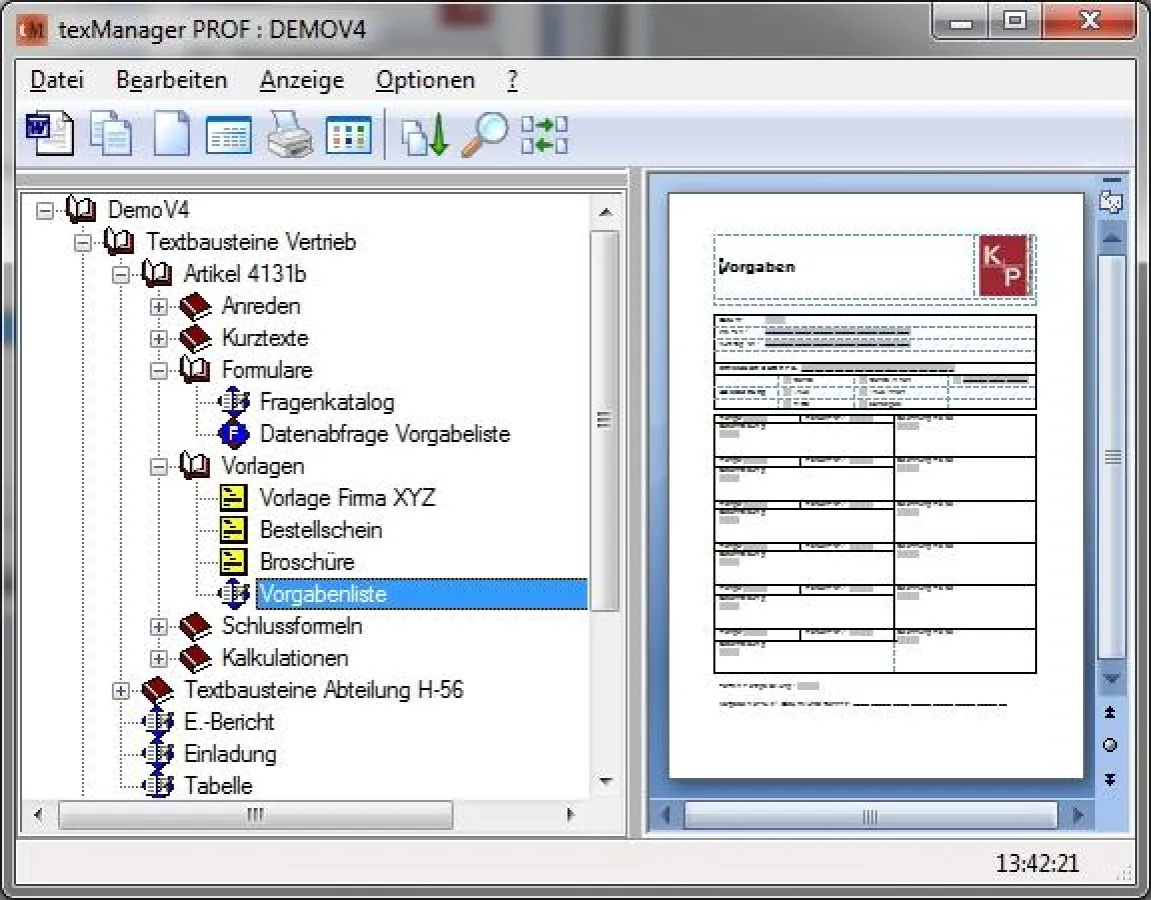Screen dimensions: 1151x900
Task: Collapse the Formulare node
Action: tap(158, 370)
